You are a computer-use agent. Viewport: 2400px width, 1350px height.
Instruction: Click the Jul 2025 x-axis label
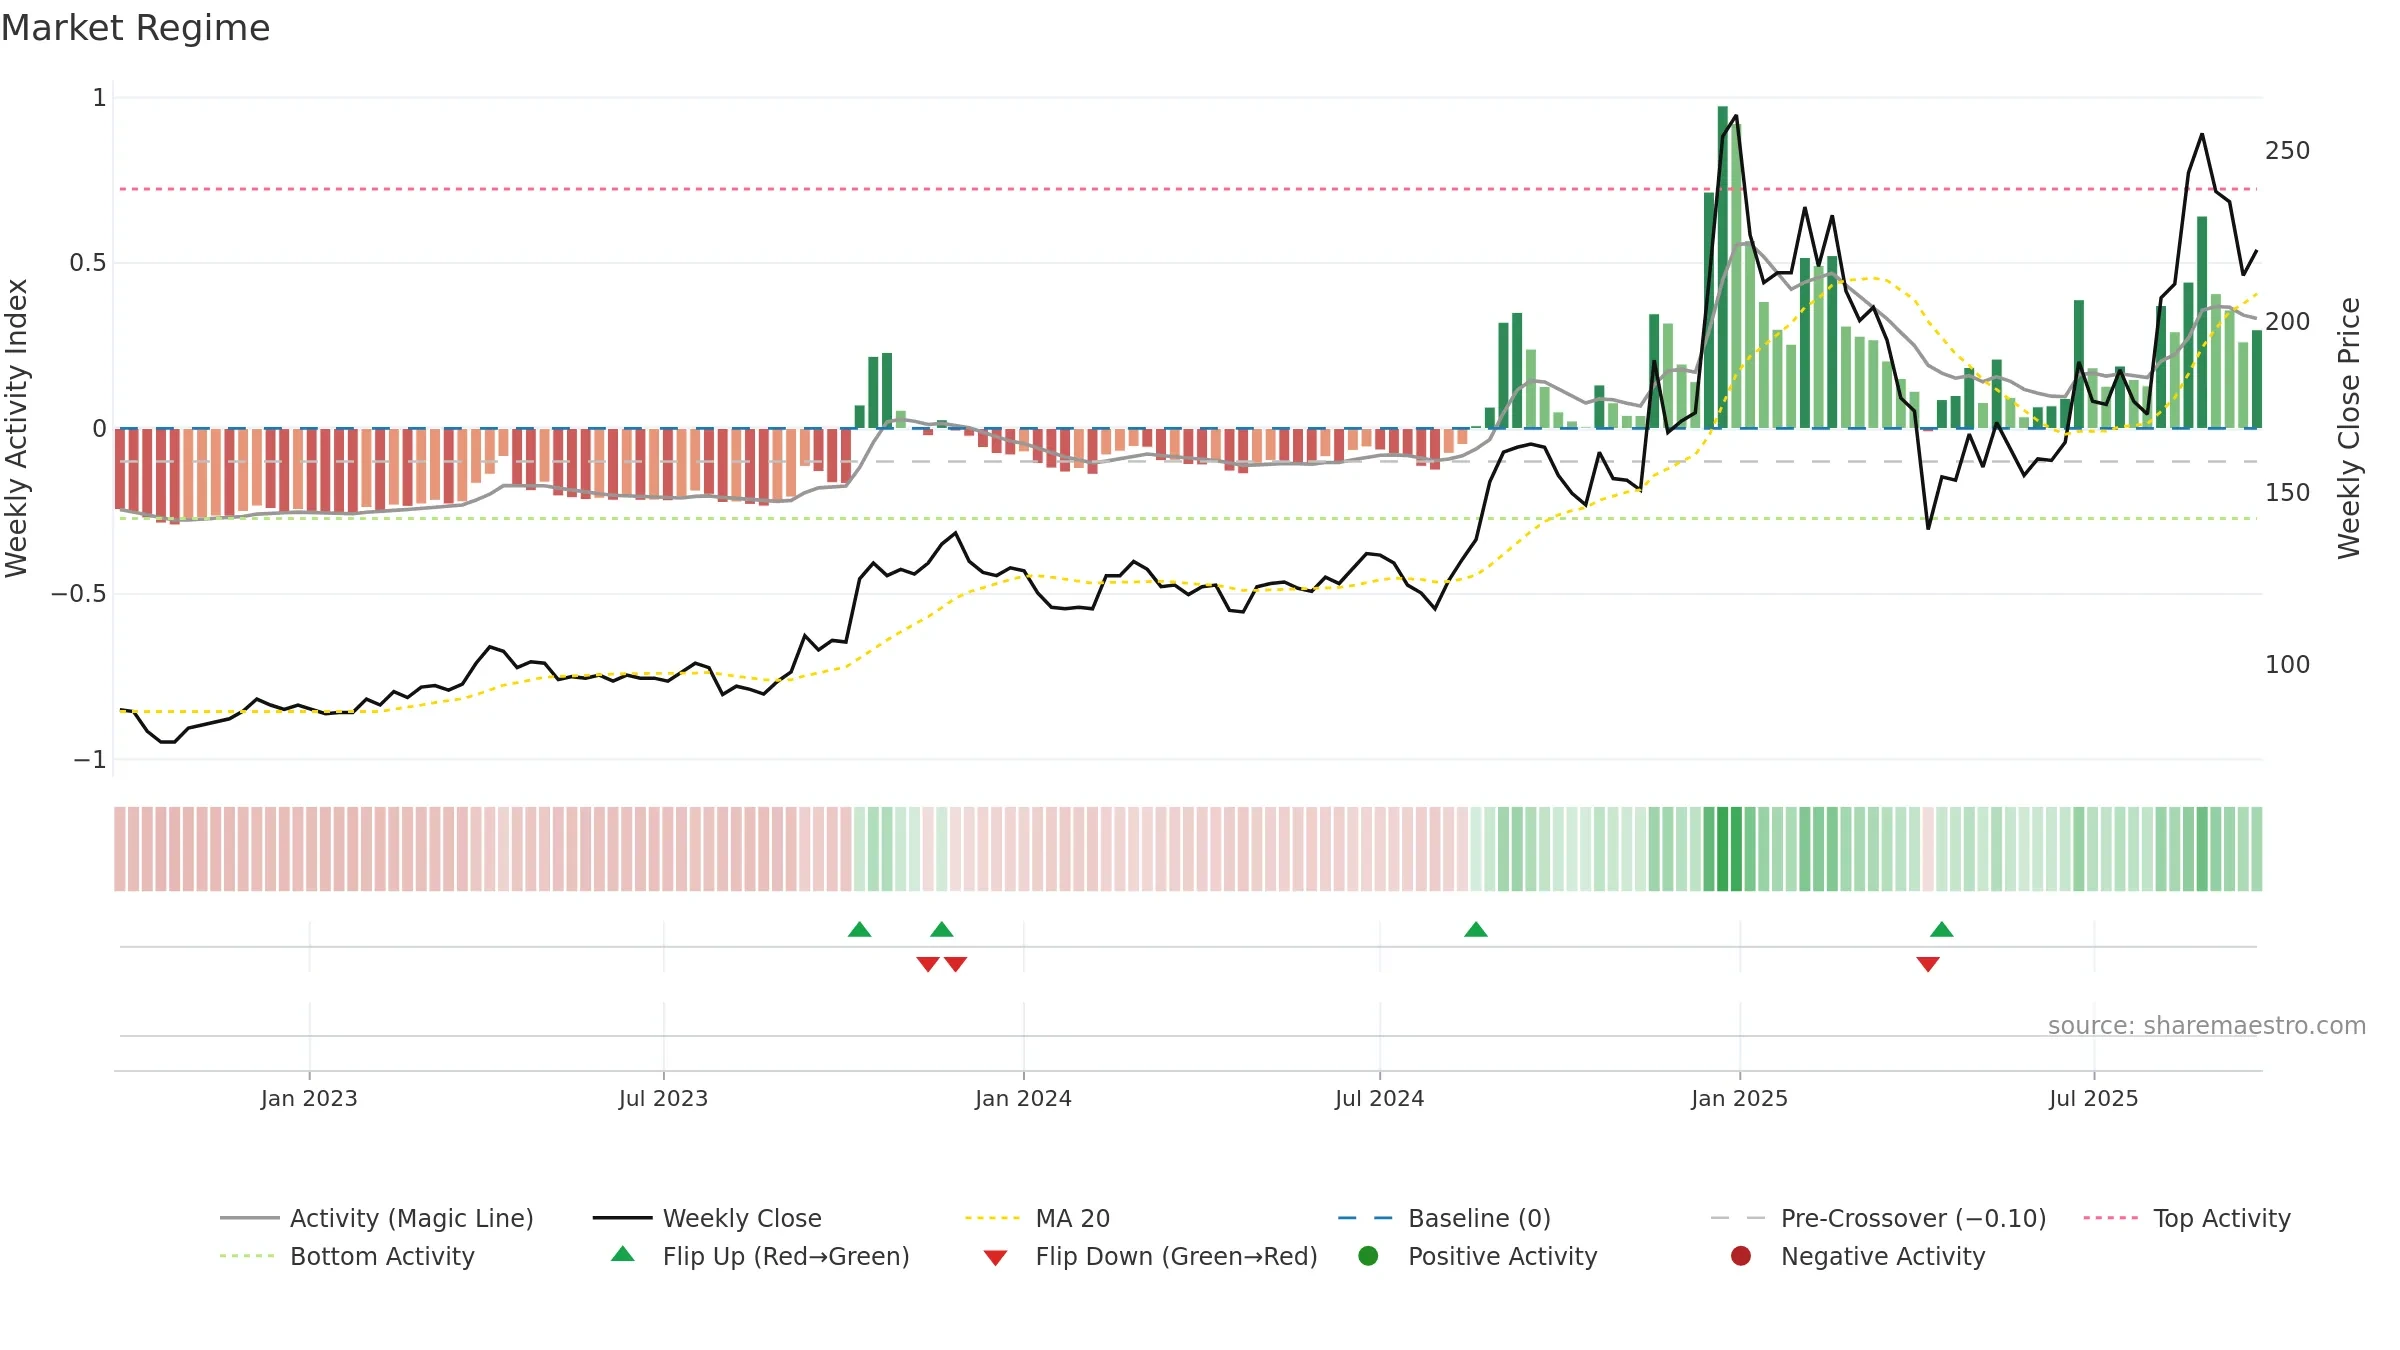point(2093,1098)
